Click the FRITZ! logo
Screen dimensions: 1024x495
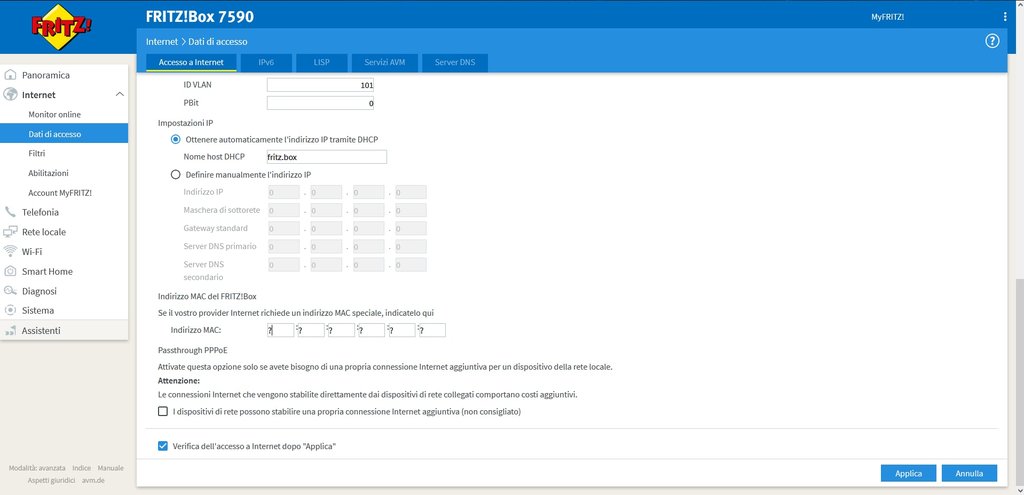click(x=62, y=27)
